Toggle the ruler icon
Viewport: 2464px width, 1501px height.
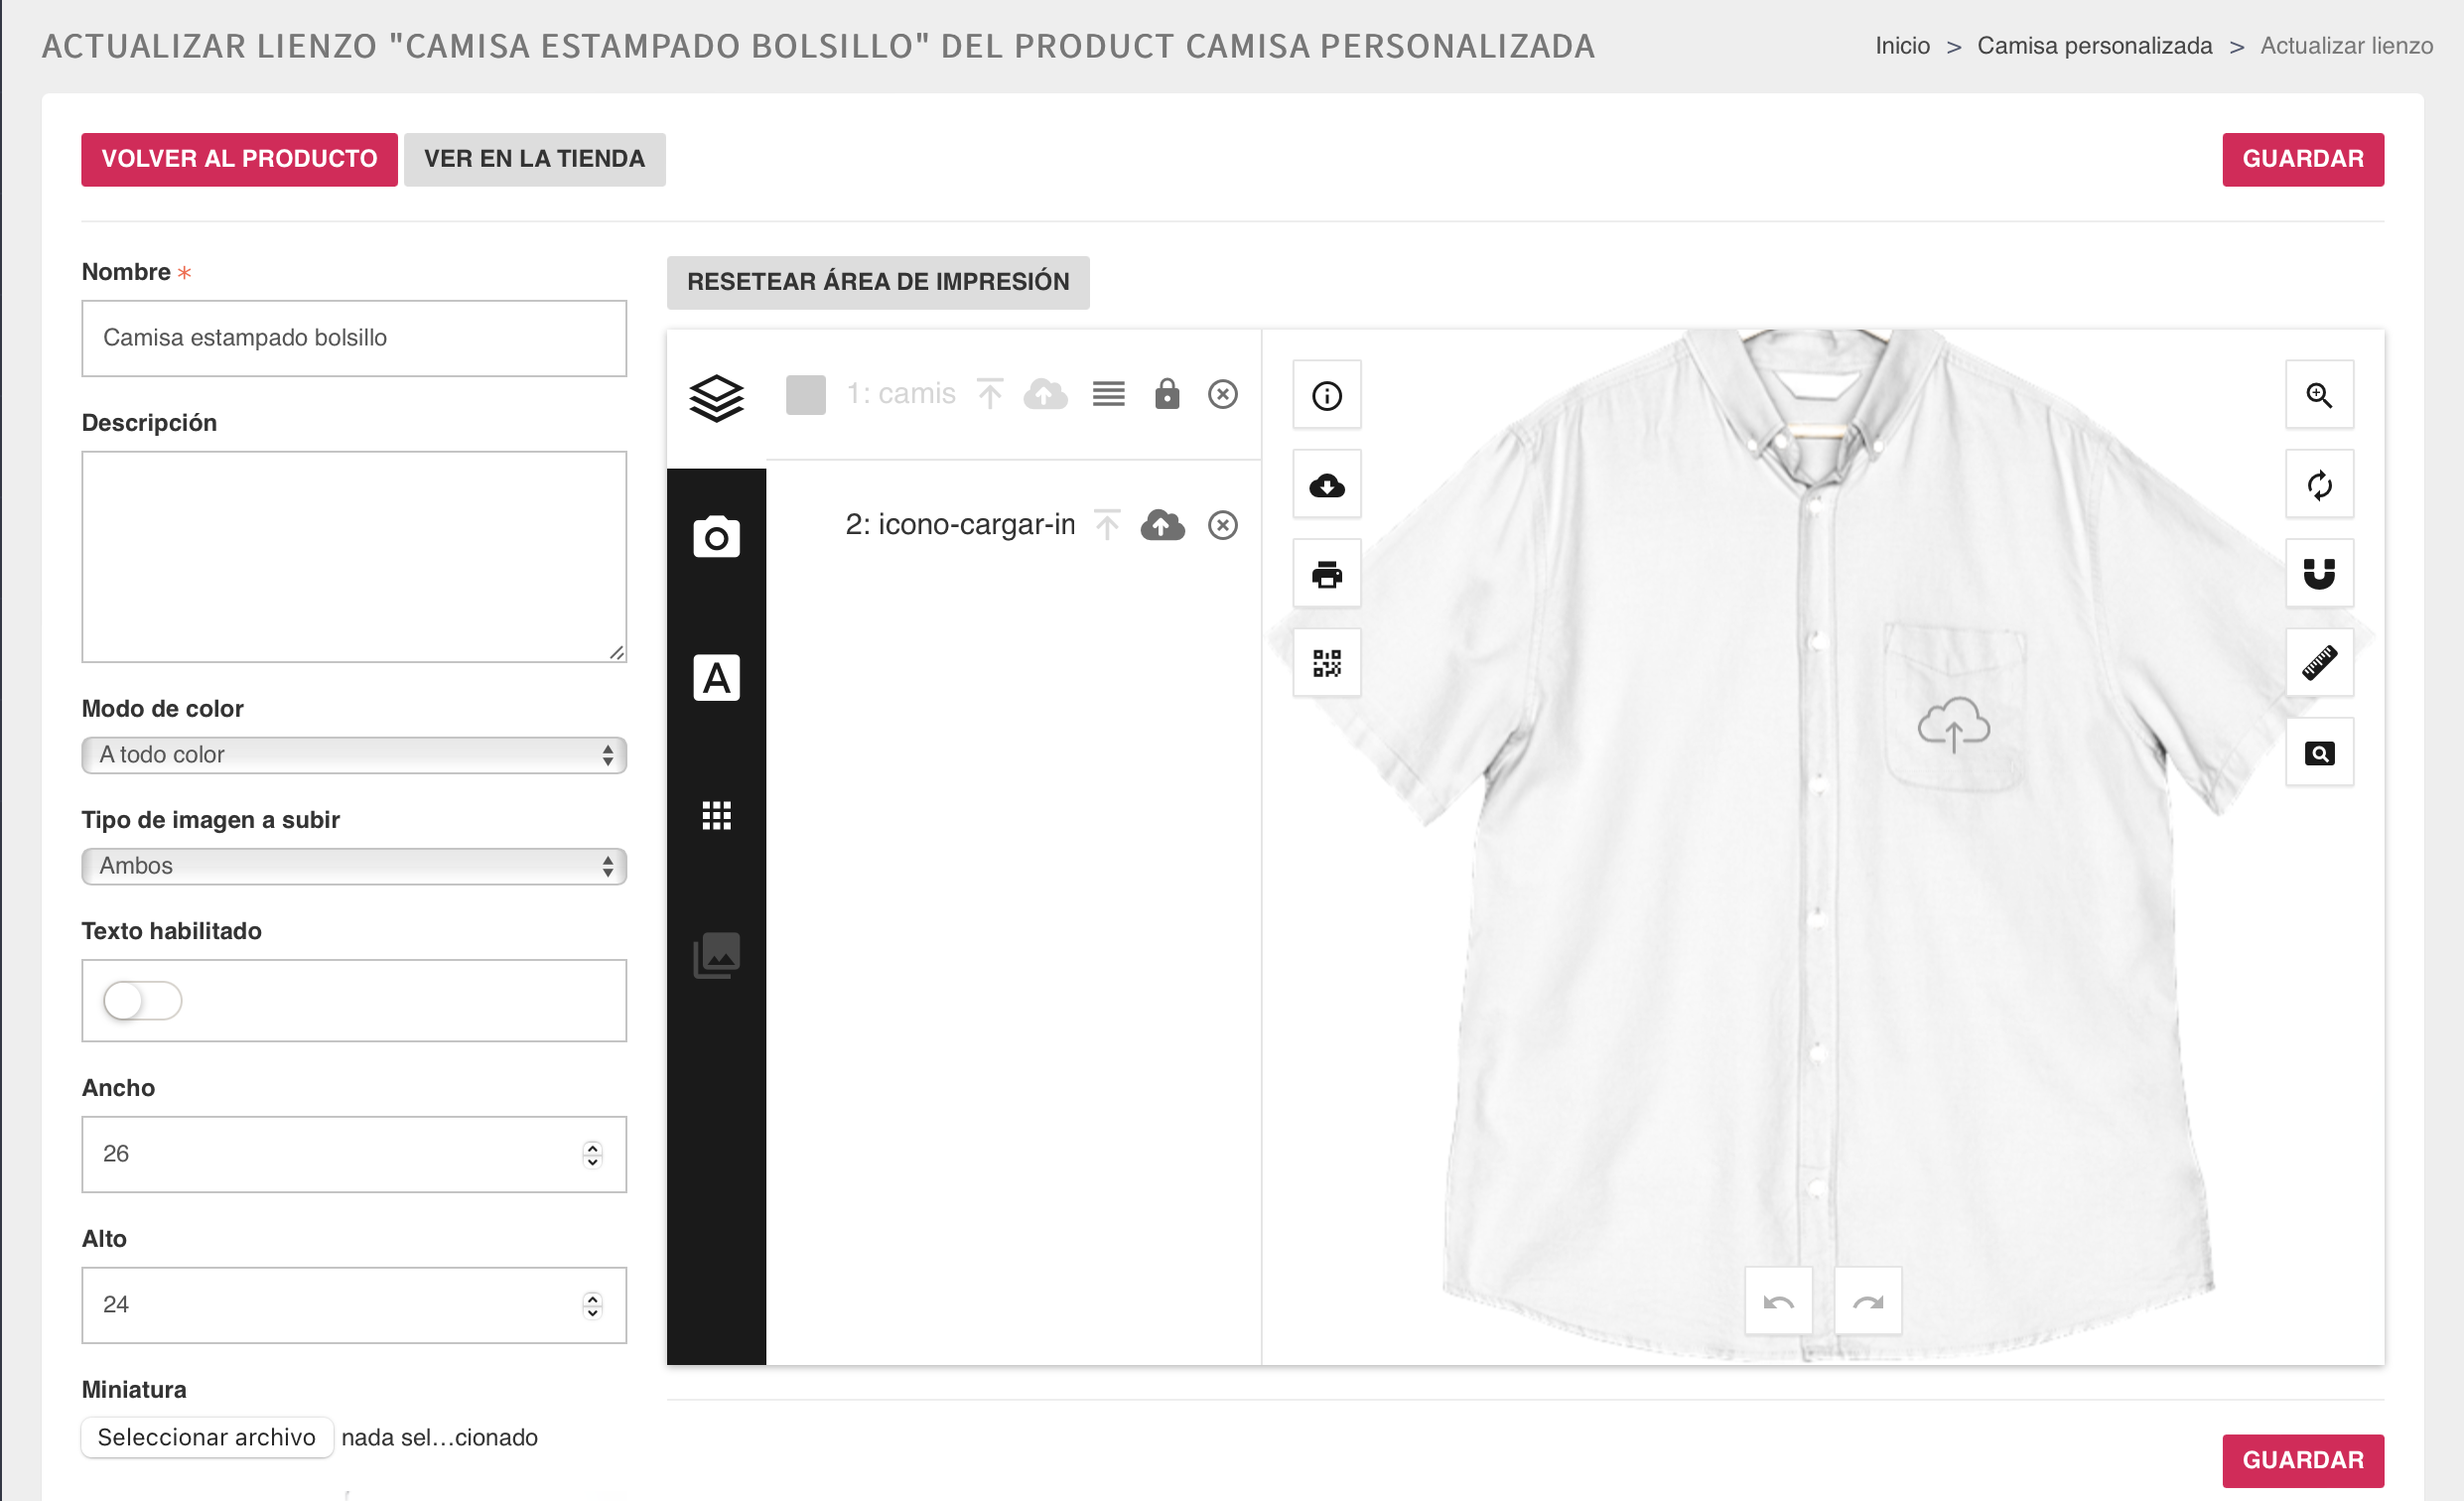pyautogui.click(x=2319, y=663)
